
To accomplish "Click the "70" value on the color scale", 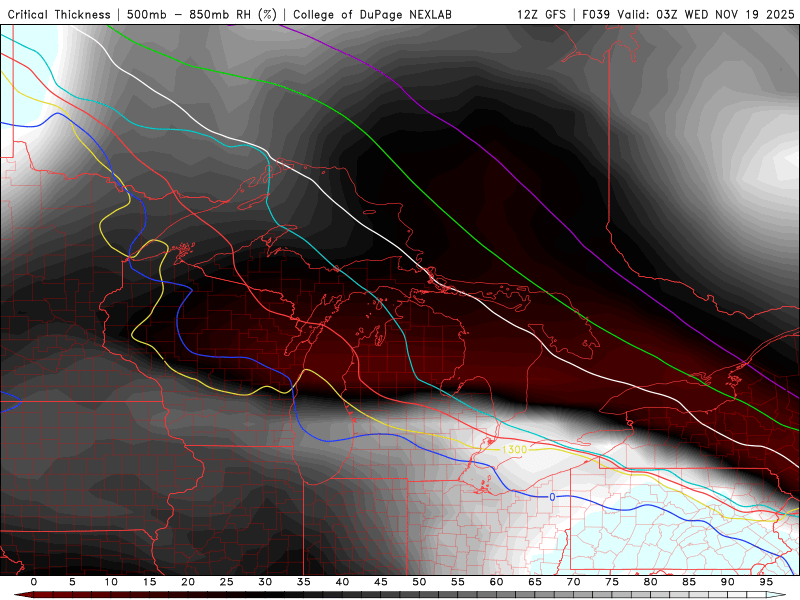I will point(573,582).
